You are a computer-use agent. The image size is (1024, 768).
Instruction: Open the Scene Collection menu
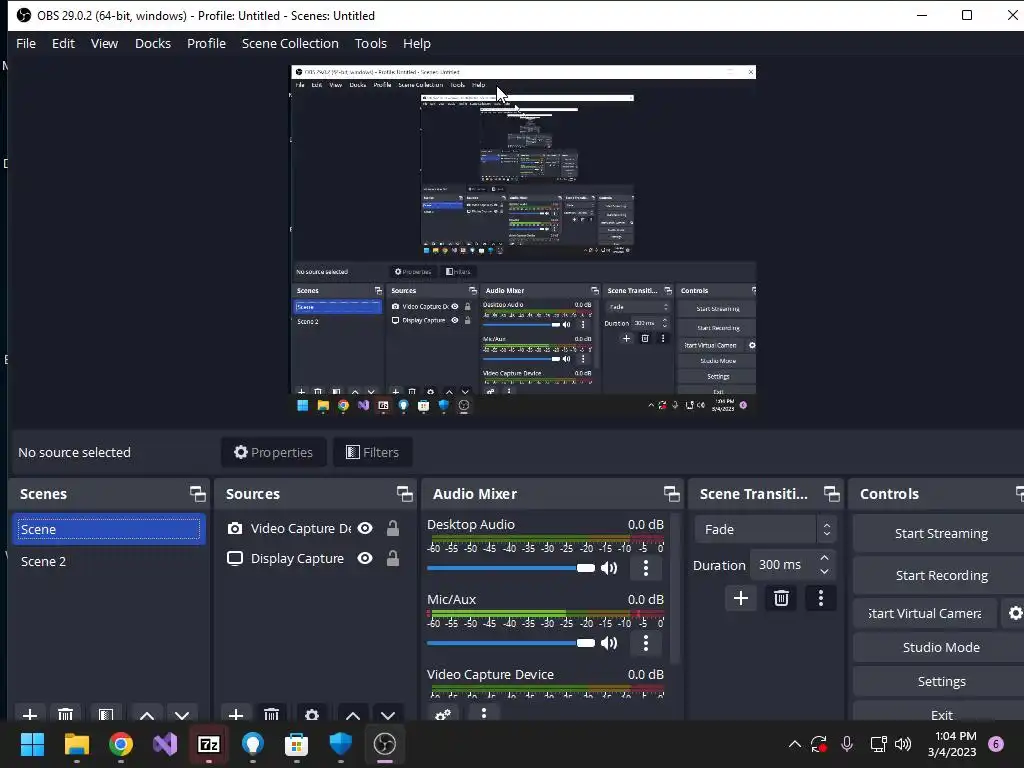(290, 43)
